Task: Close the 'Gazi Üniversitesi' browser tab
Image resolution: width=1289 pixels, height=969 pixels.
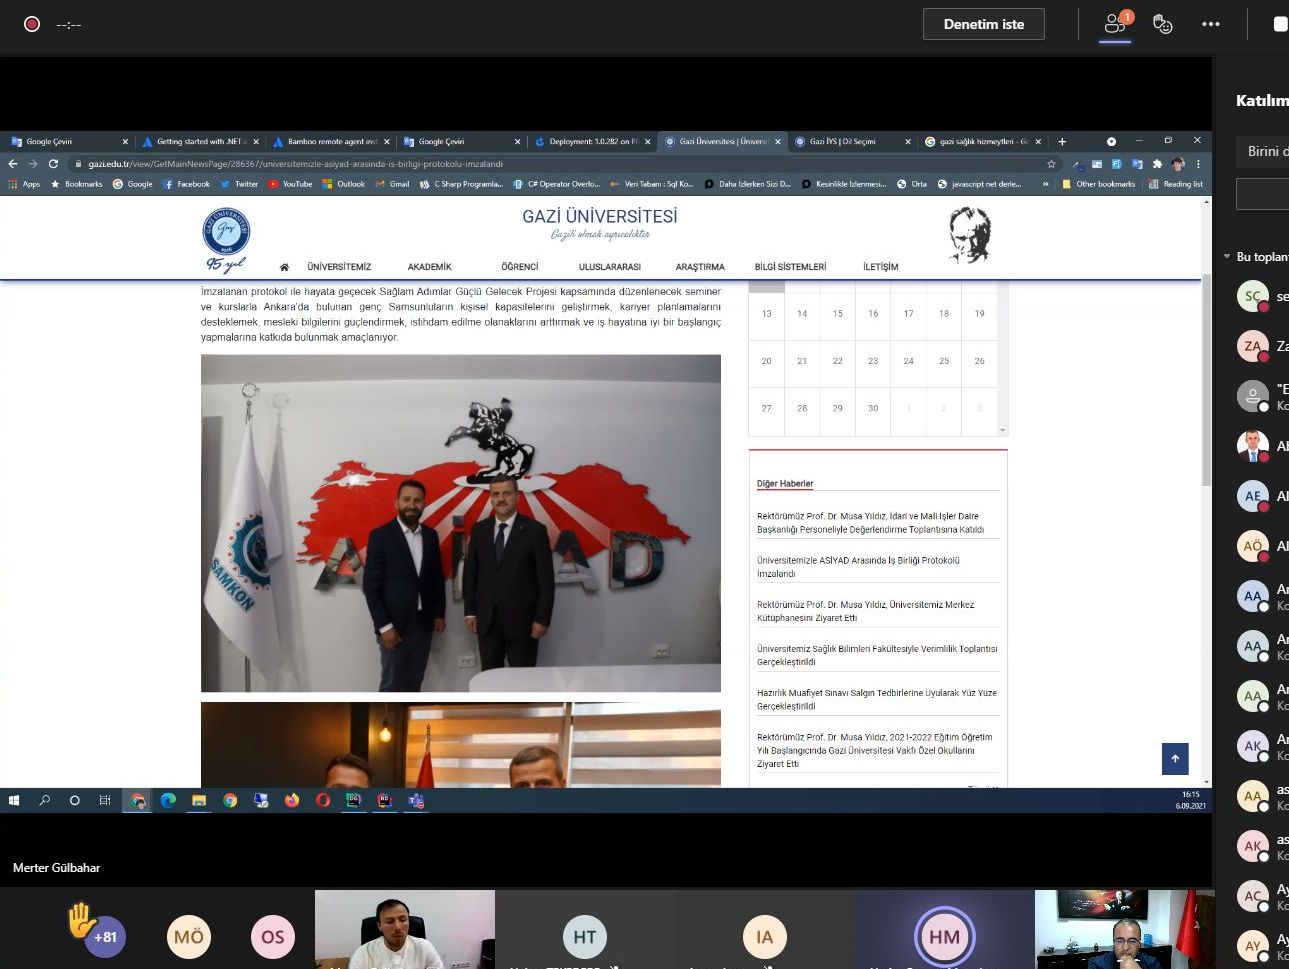Action: tap(777, 142)
